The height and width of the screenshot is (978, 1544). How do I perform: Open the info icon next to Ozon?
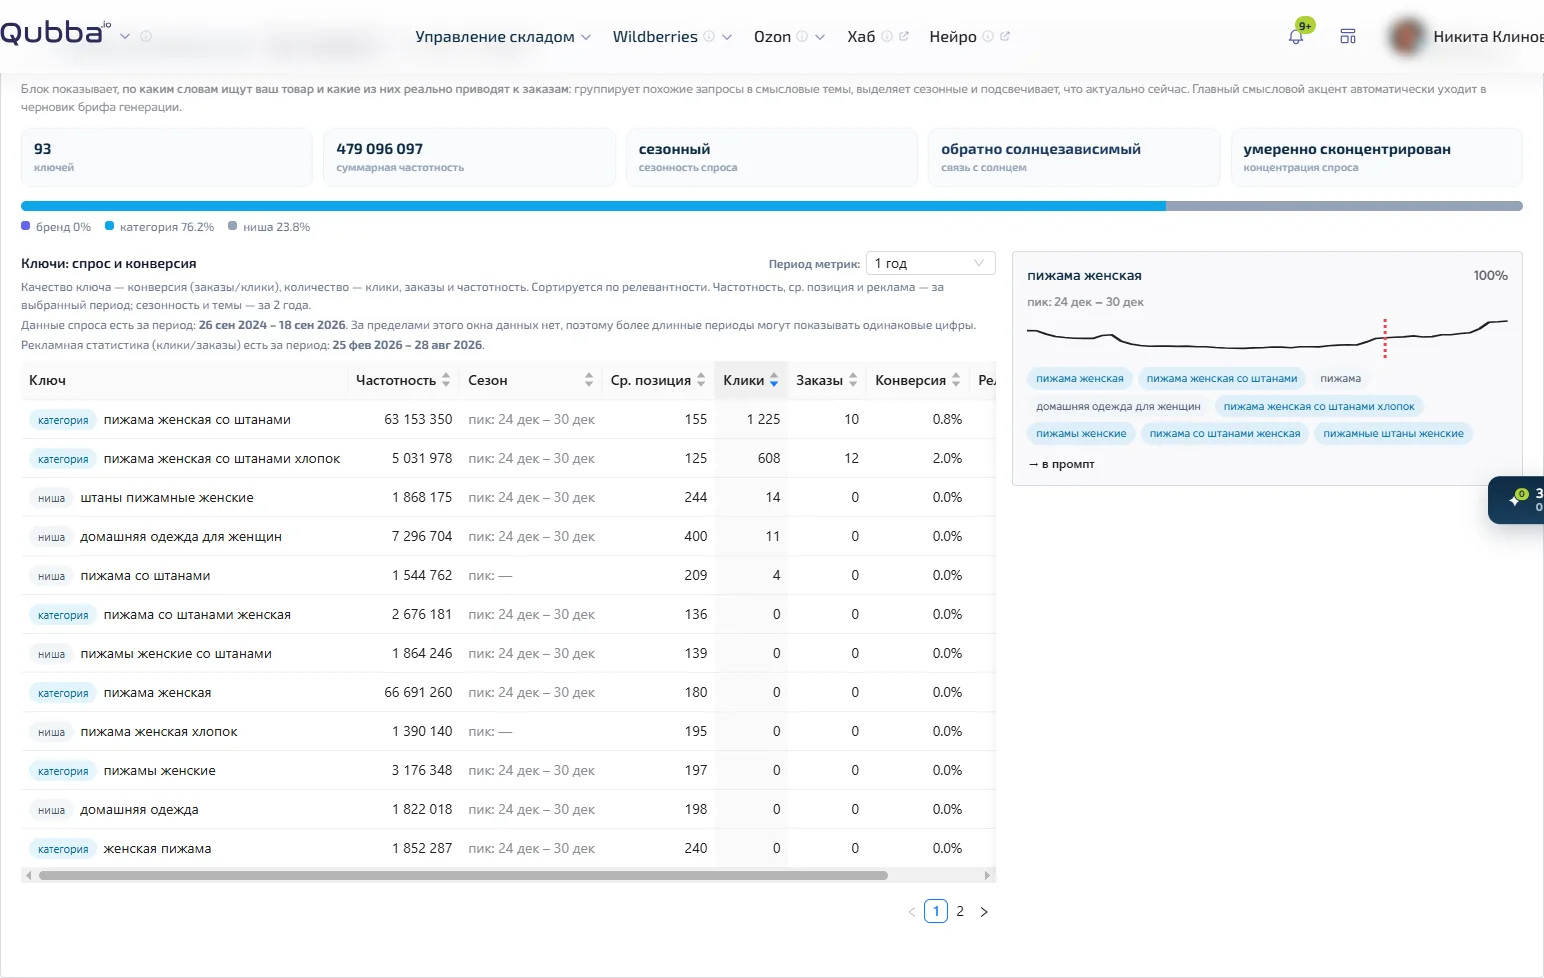pyautogui.click(x=802, y=37)
